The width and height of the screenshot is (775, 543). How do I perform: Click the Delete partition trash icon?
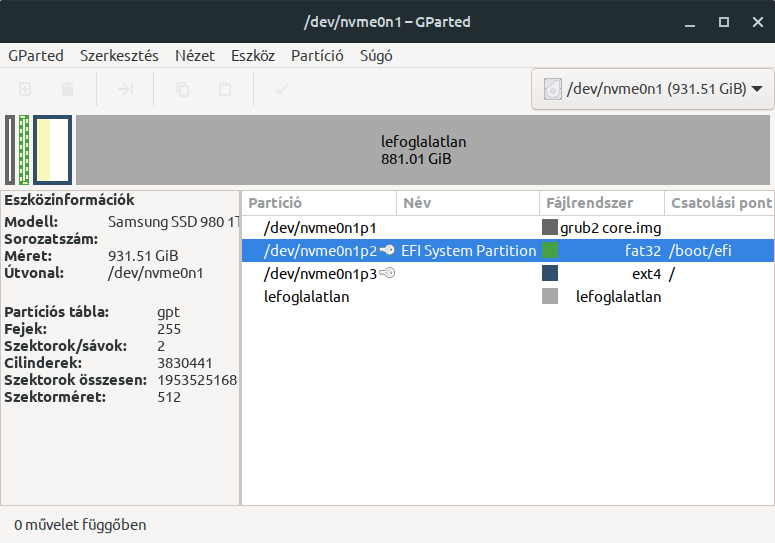coord(67,89)
